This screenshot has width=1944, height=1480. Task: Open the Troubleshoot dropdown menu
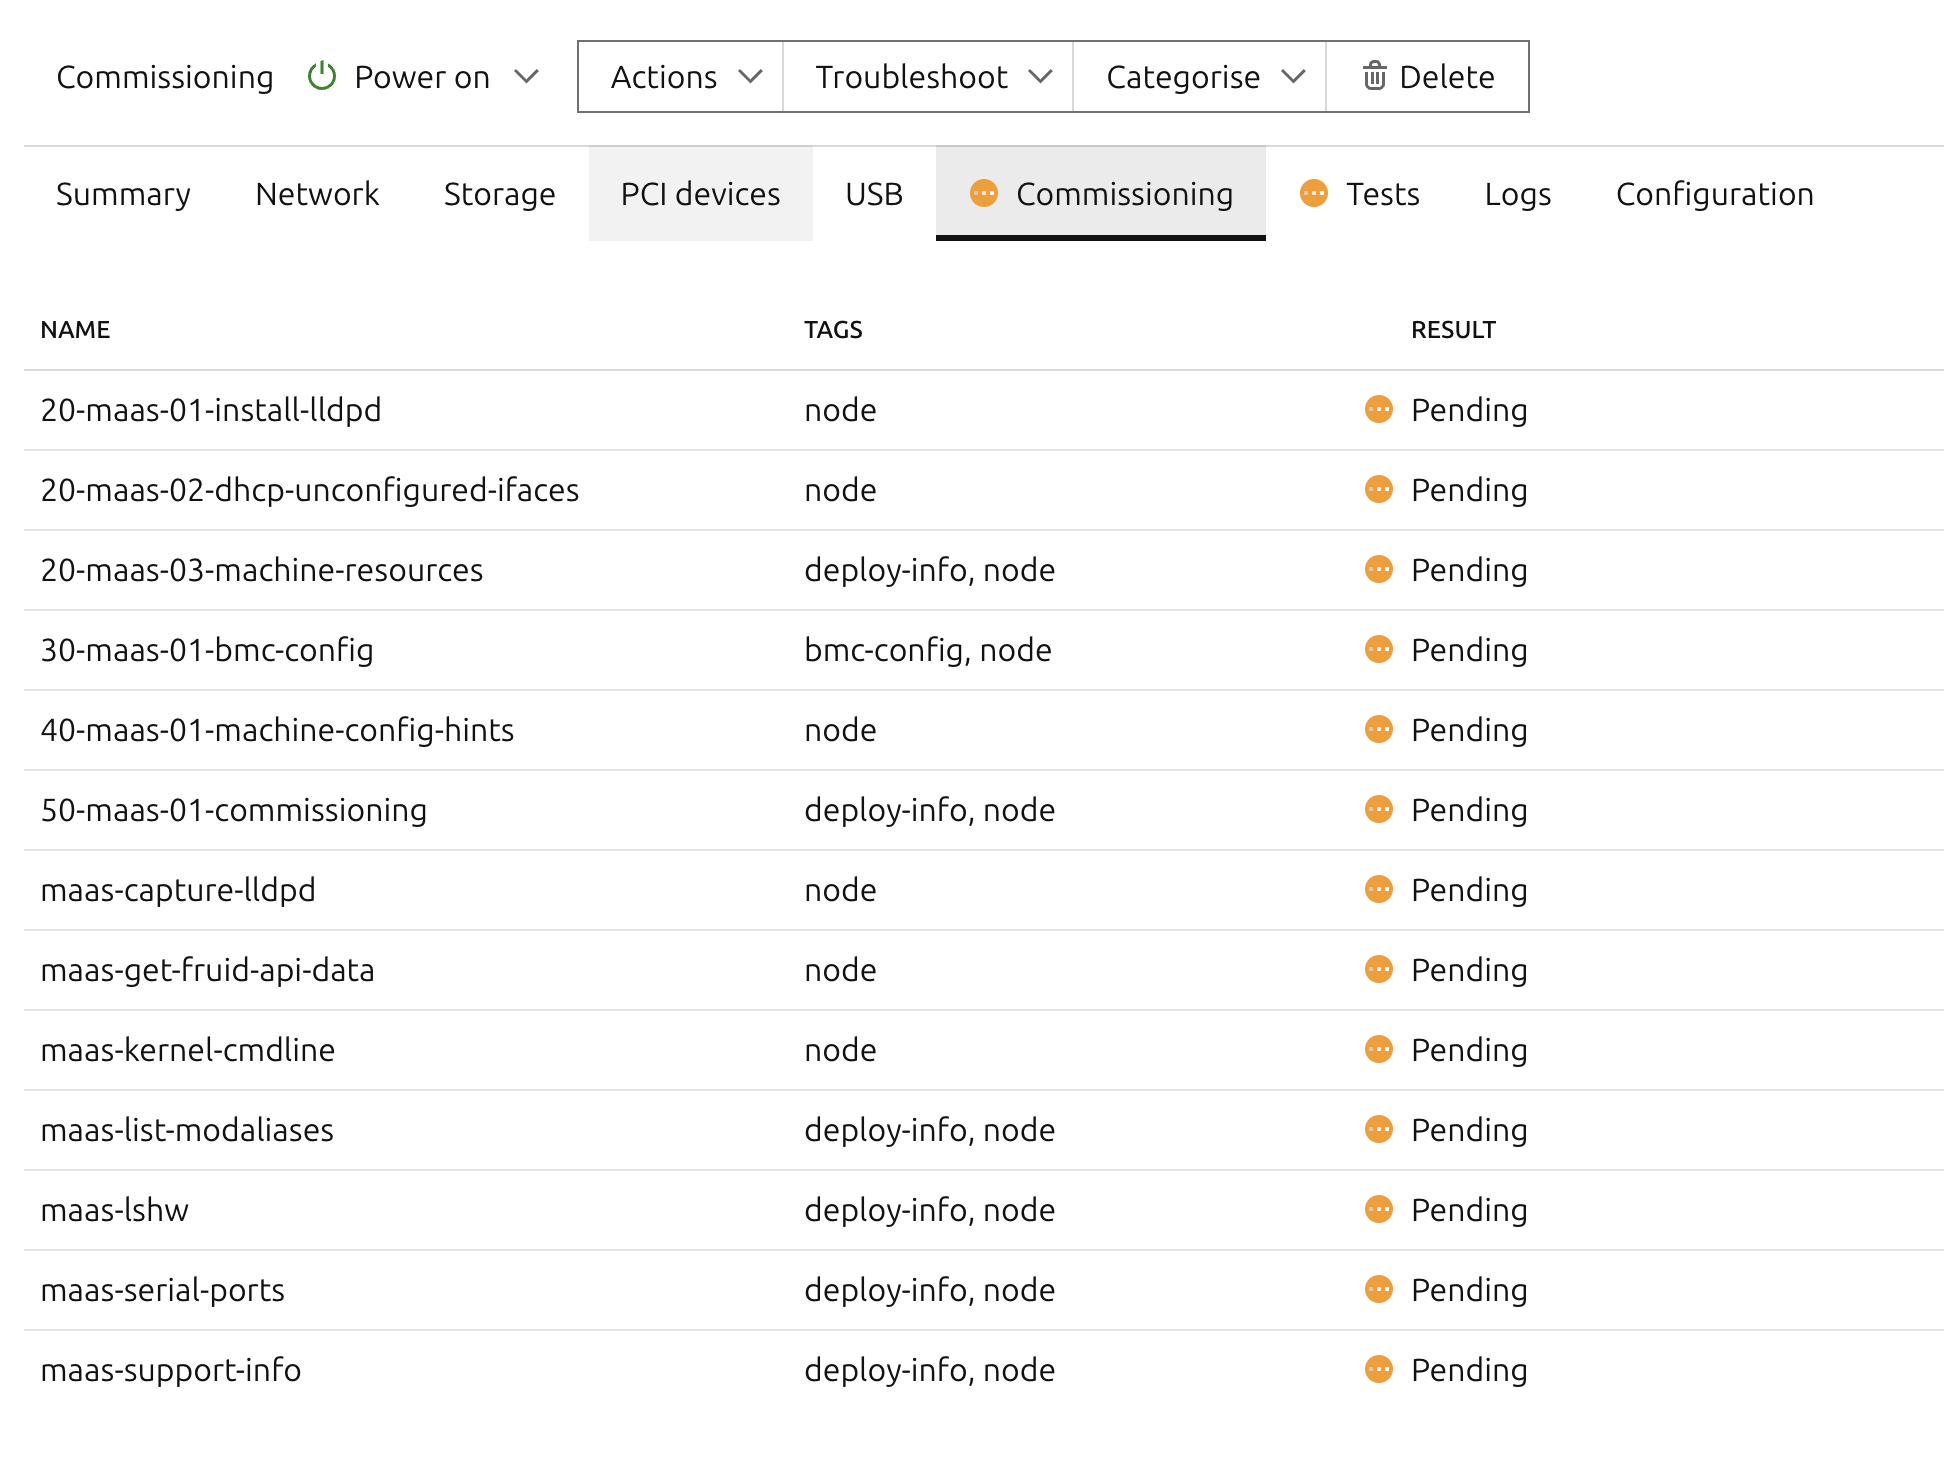pos(930,76)
